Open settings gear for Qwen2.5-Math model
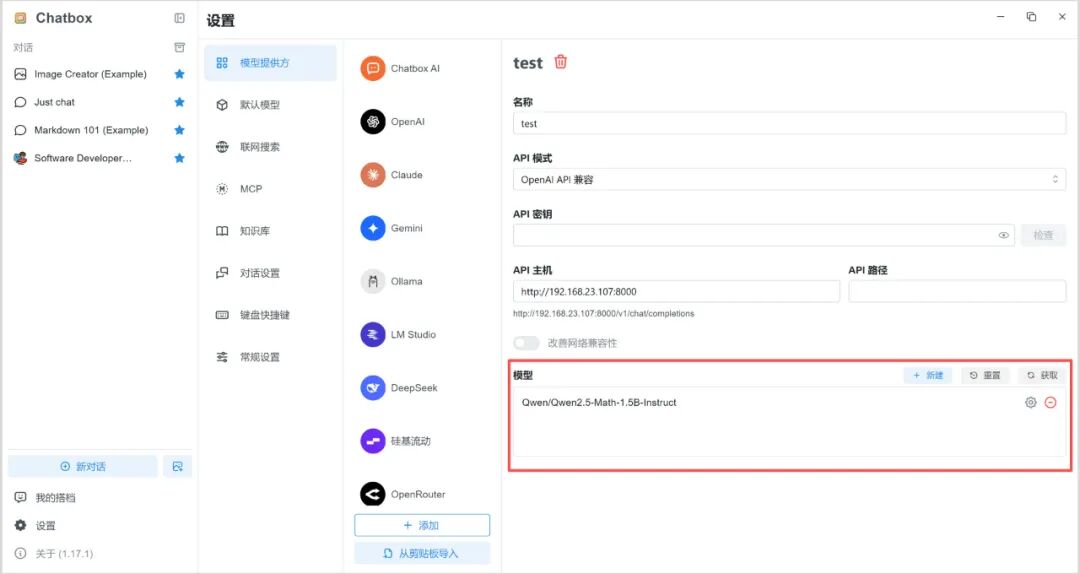The image size is (1080, 574). tap(1030, 402)
